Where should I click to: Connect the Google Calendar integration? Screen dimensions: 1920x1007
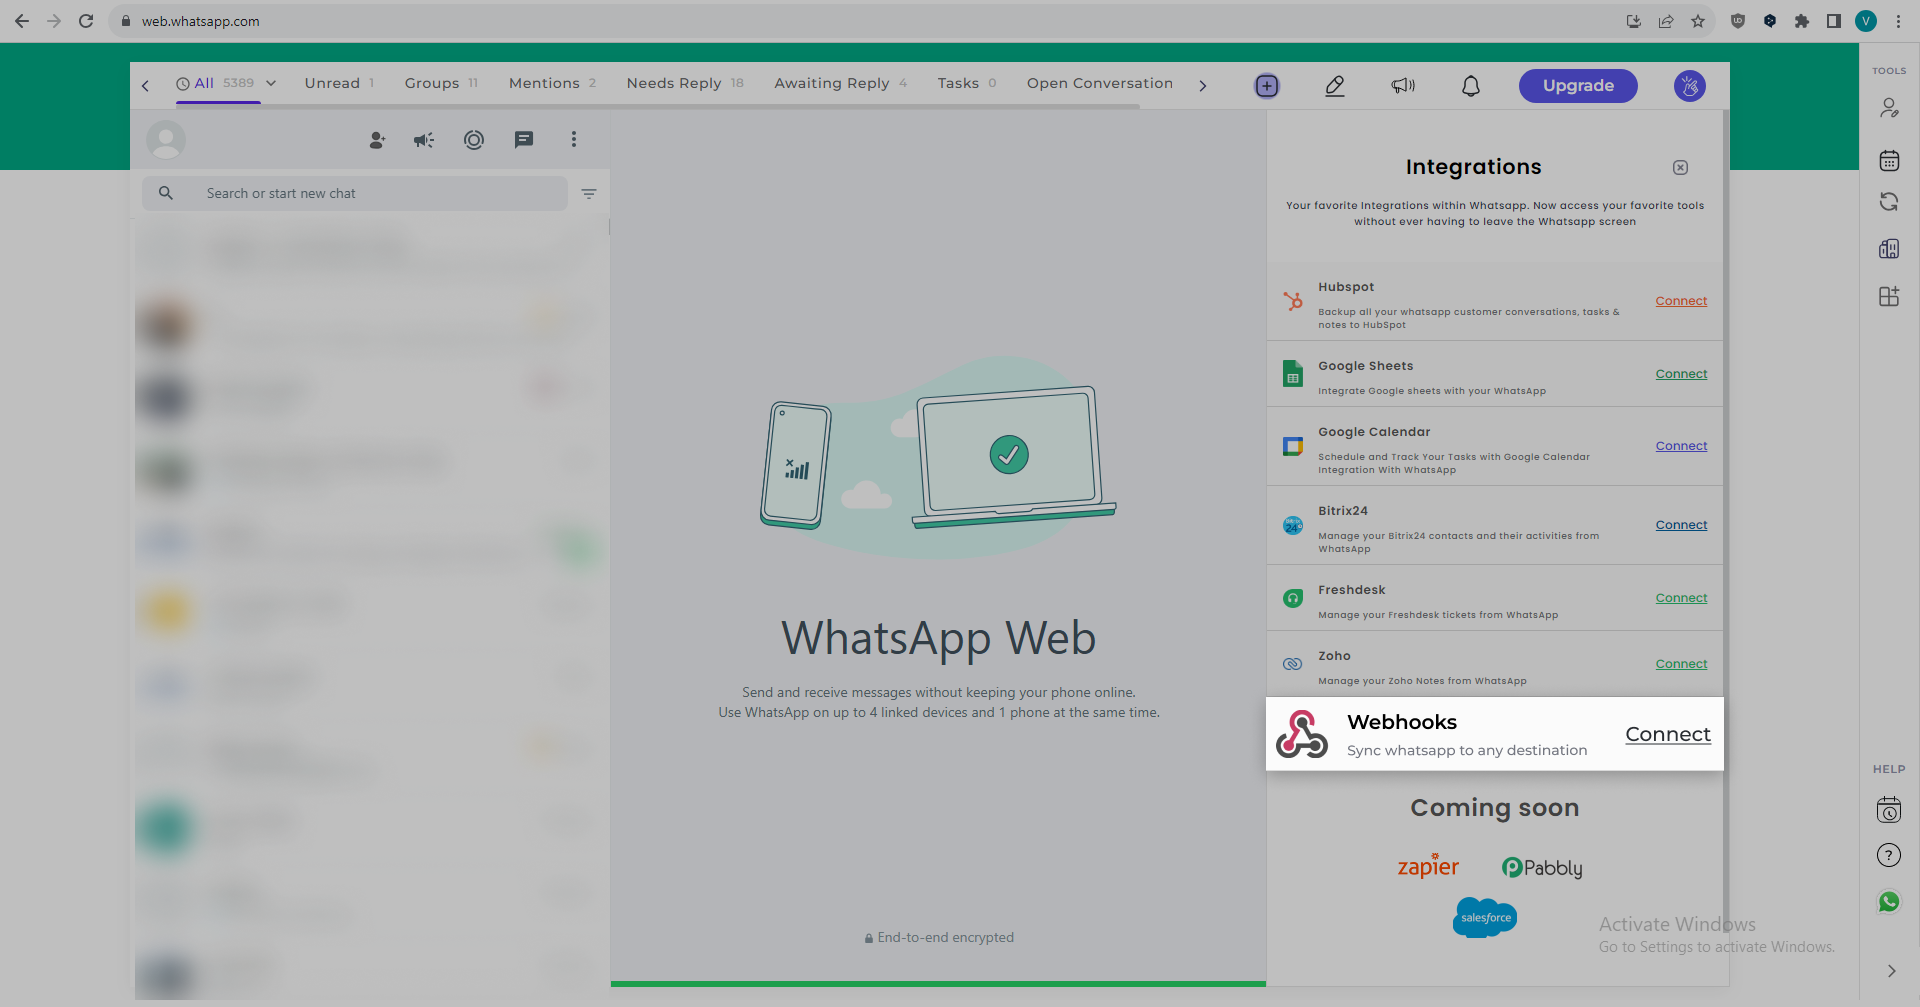click(1681, 446)
